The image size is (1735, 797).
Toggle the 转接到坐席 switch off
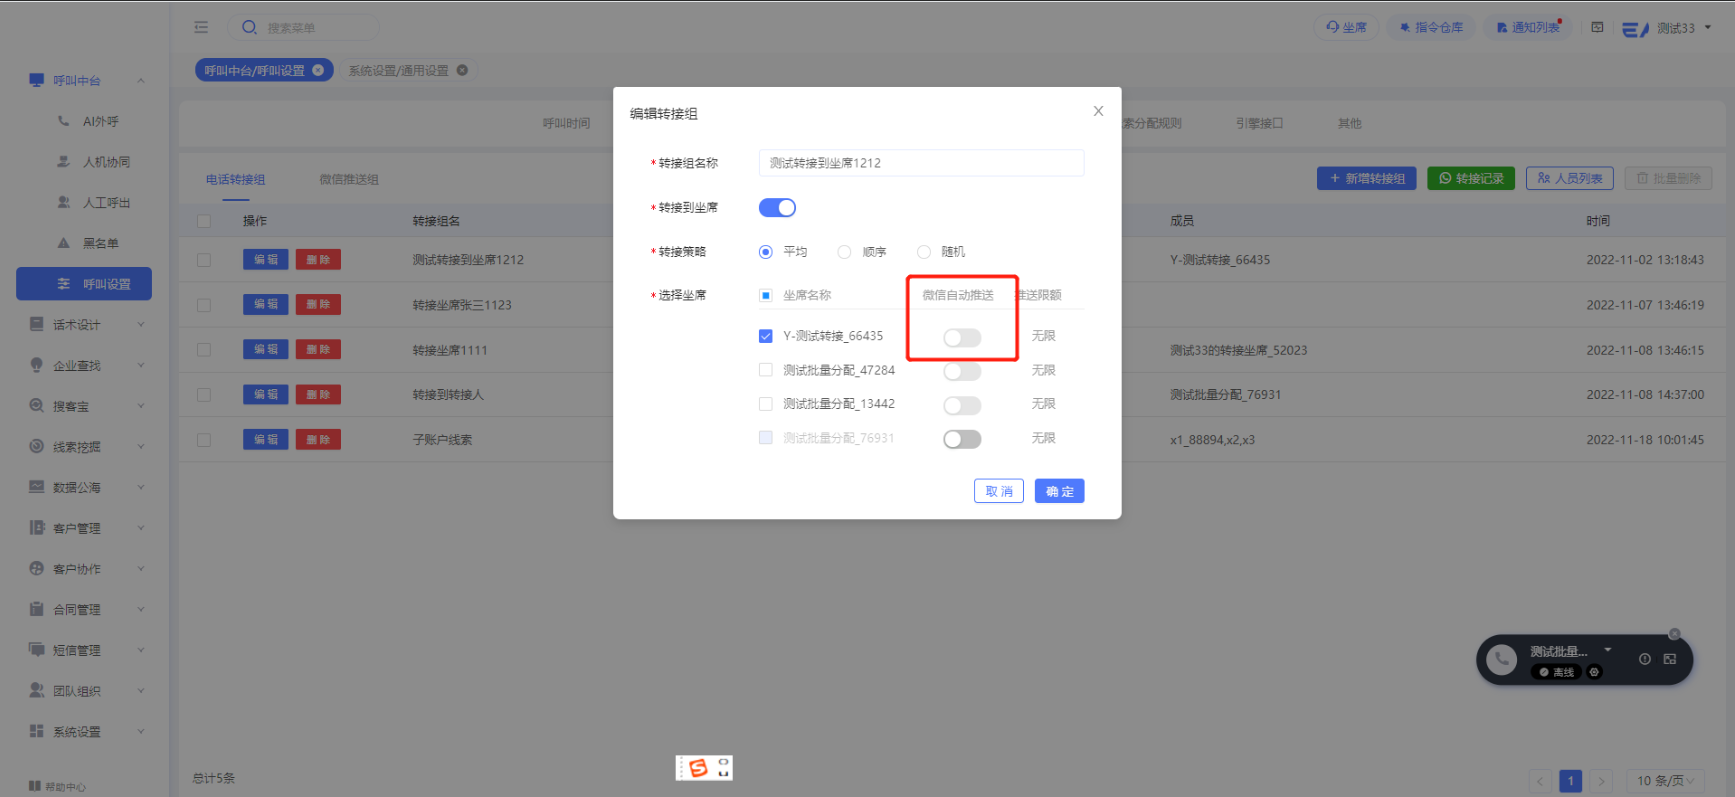tap(777, 208)
